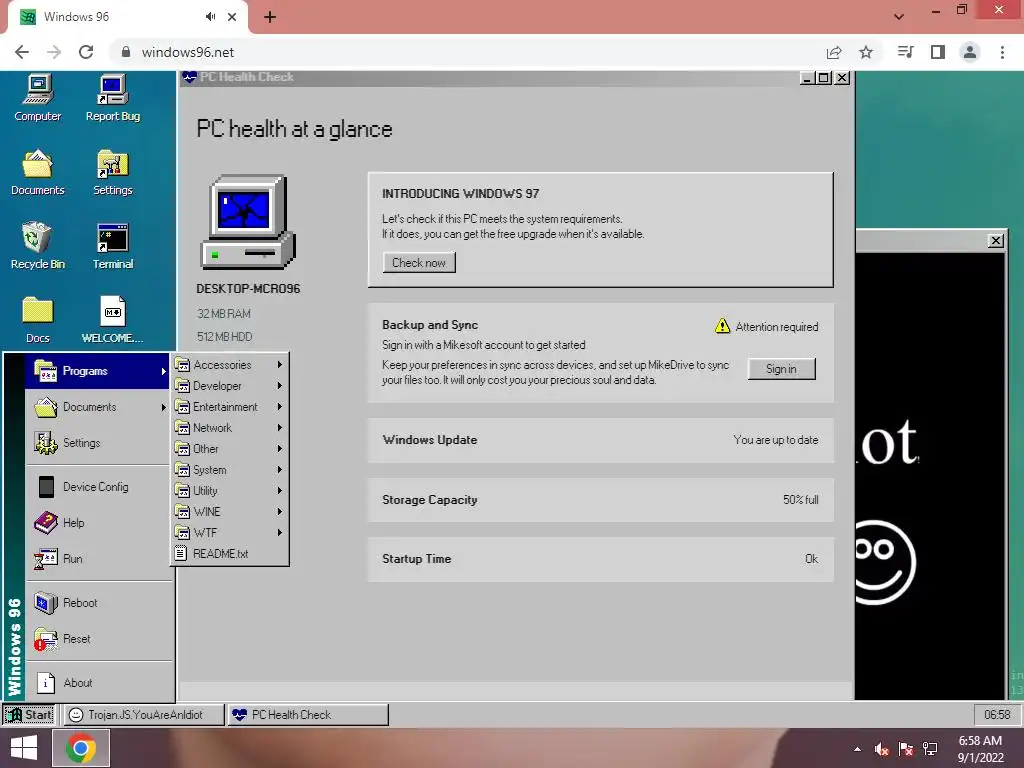Image resolution: width=1024 pixels, height=768 pixels.
Task: Open the WELCOME markdown file icon
Action: pyautogui.click(x=112, y=319)
